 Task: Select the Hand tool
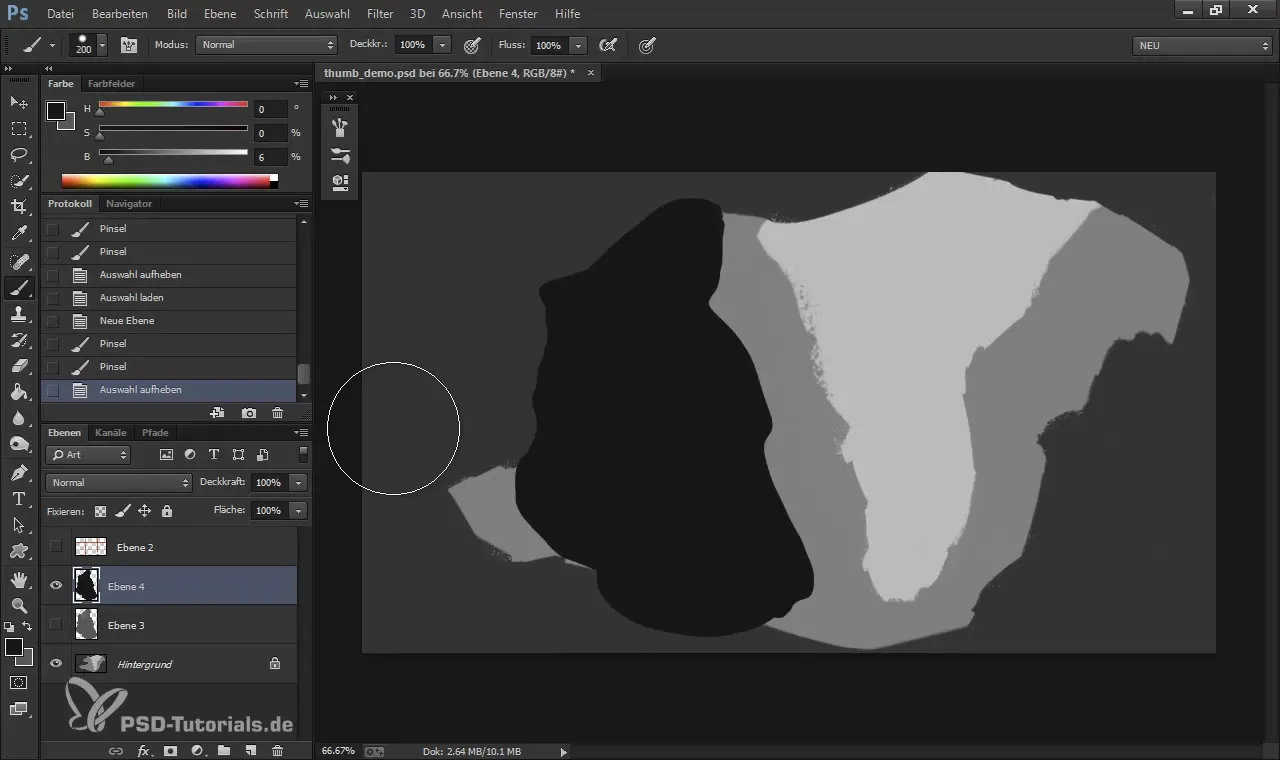(x=19, y=579)
